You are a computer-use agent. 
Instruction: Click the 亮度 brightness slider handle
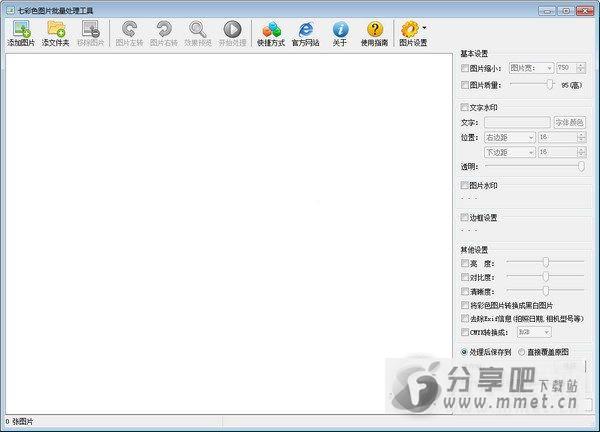(x=546, y=262)
